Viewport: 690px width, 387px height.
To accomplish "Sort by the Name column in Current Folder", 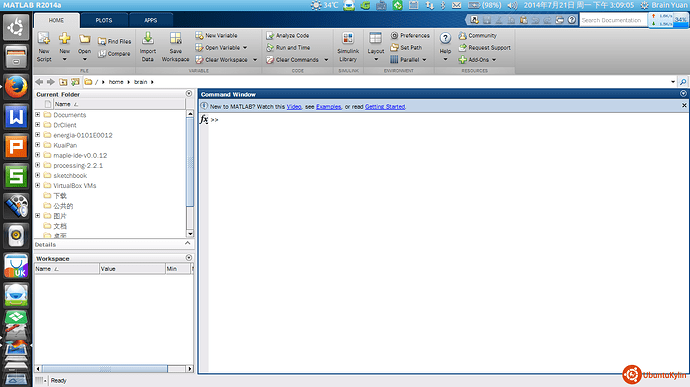I will [119, 104].
